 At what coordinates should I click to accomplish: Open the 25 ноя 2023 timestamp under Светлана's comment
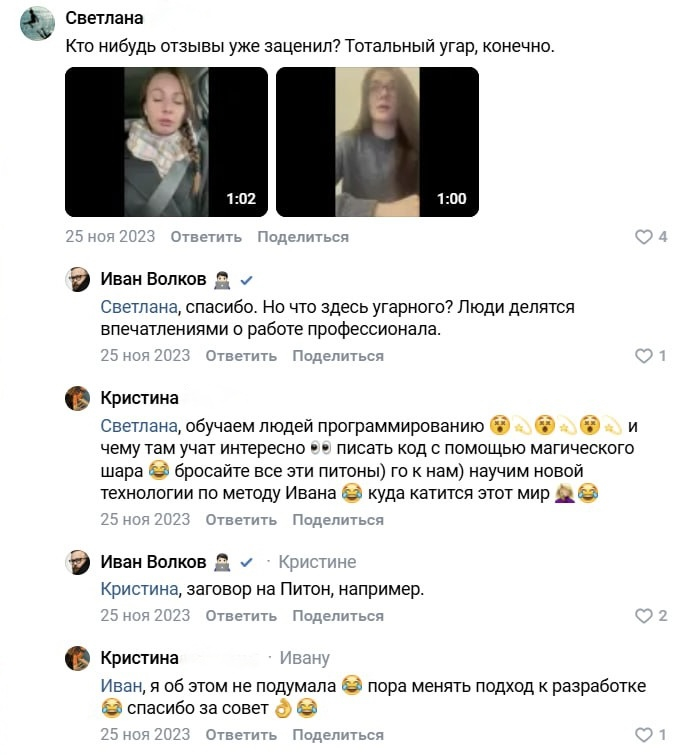click(x=110, y=237)
